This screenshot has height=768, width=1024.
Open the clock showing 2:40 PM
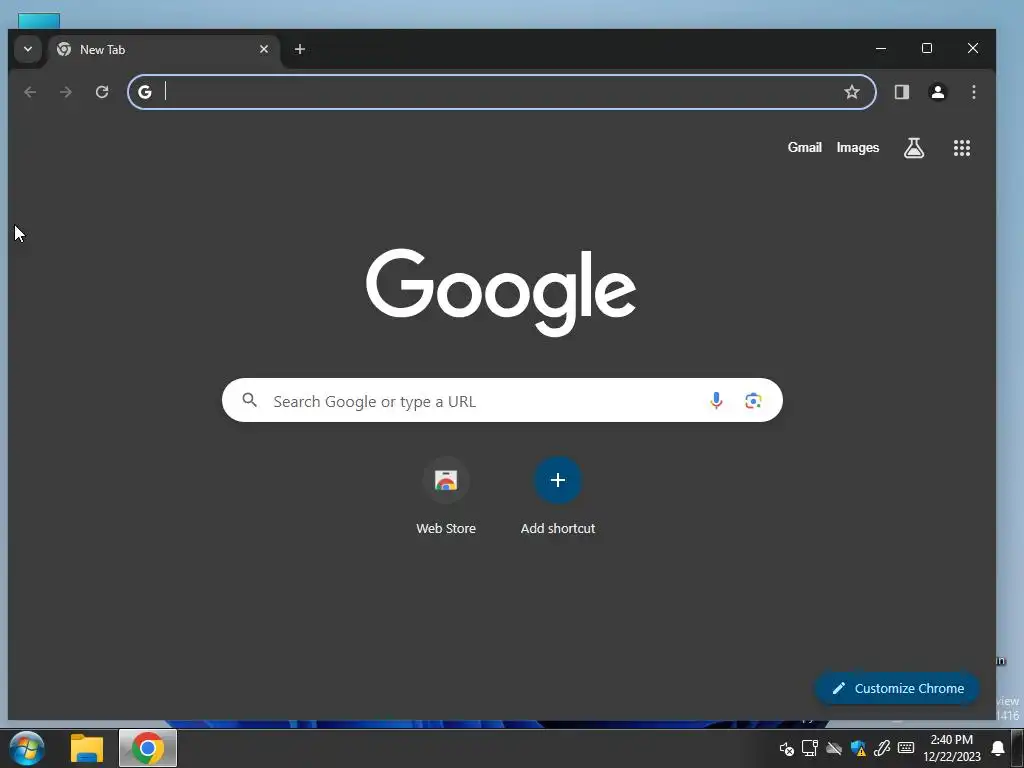click(952, 748)
